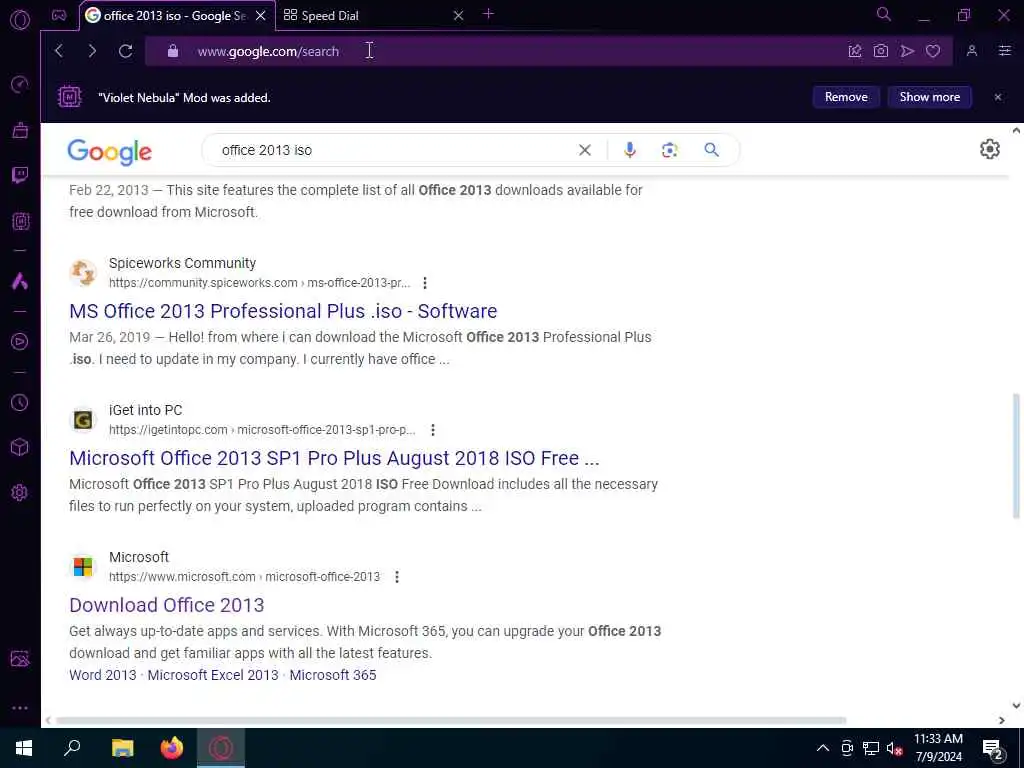
Task: Click the URL address bar text
Action: tap(268, 51)
